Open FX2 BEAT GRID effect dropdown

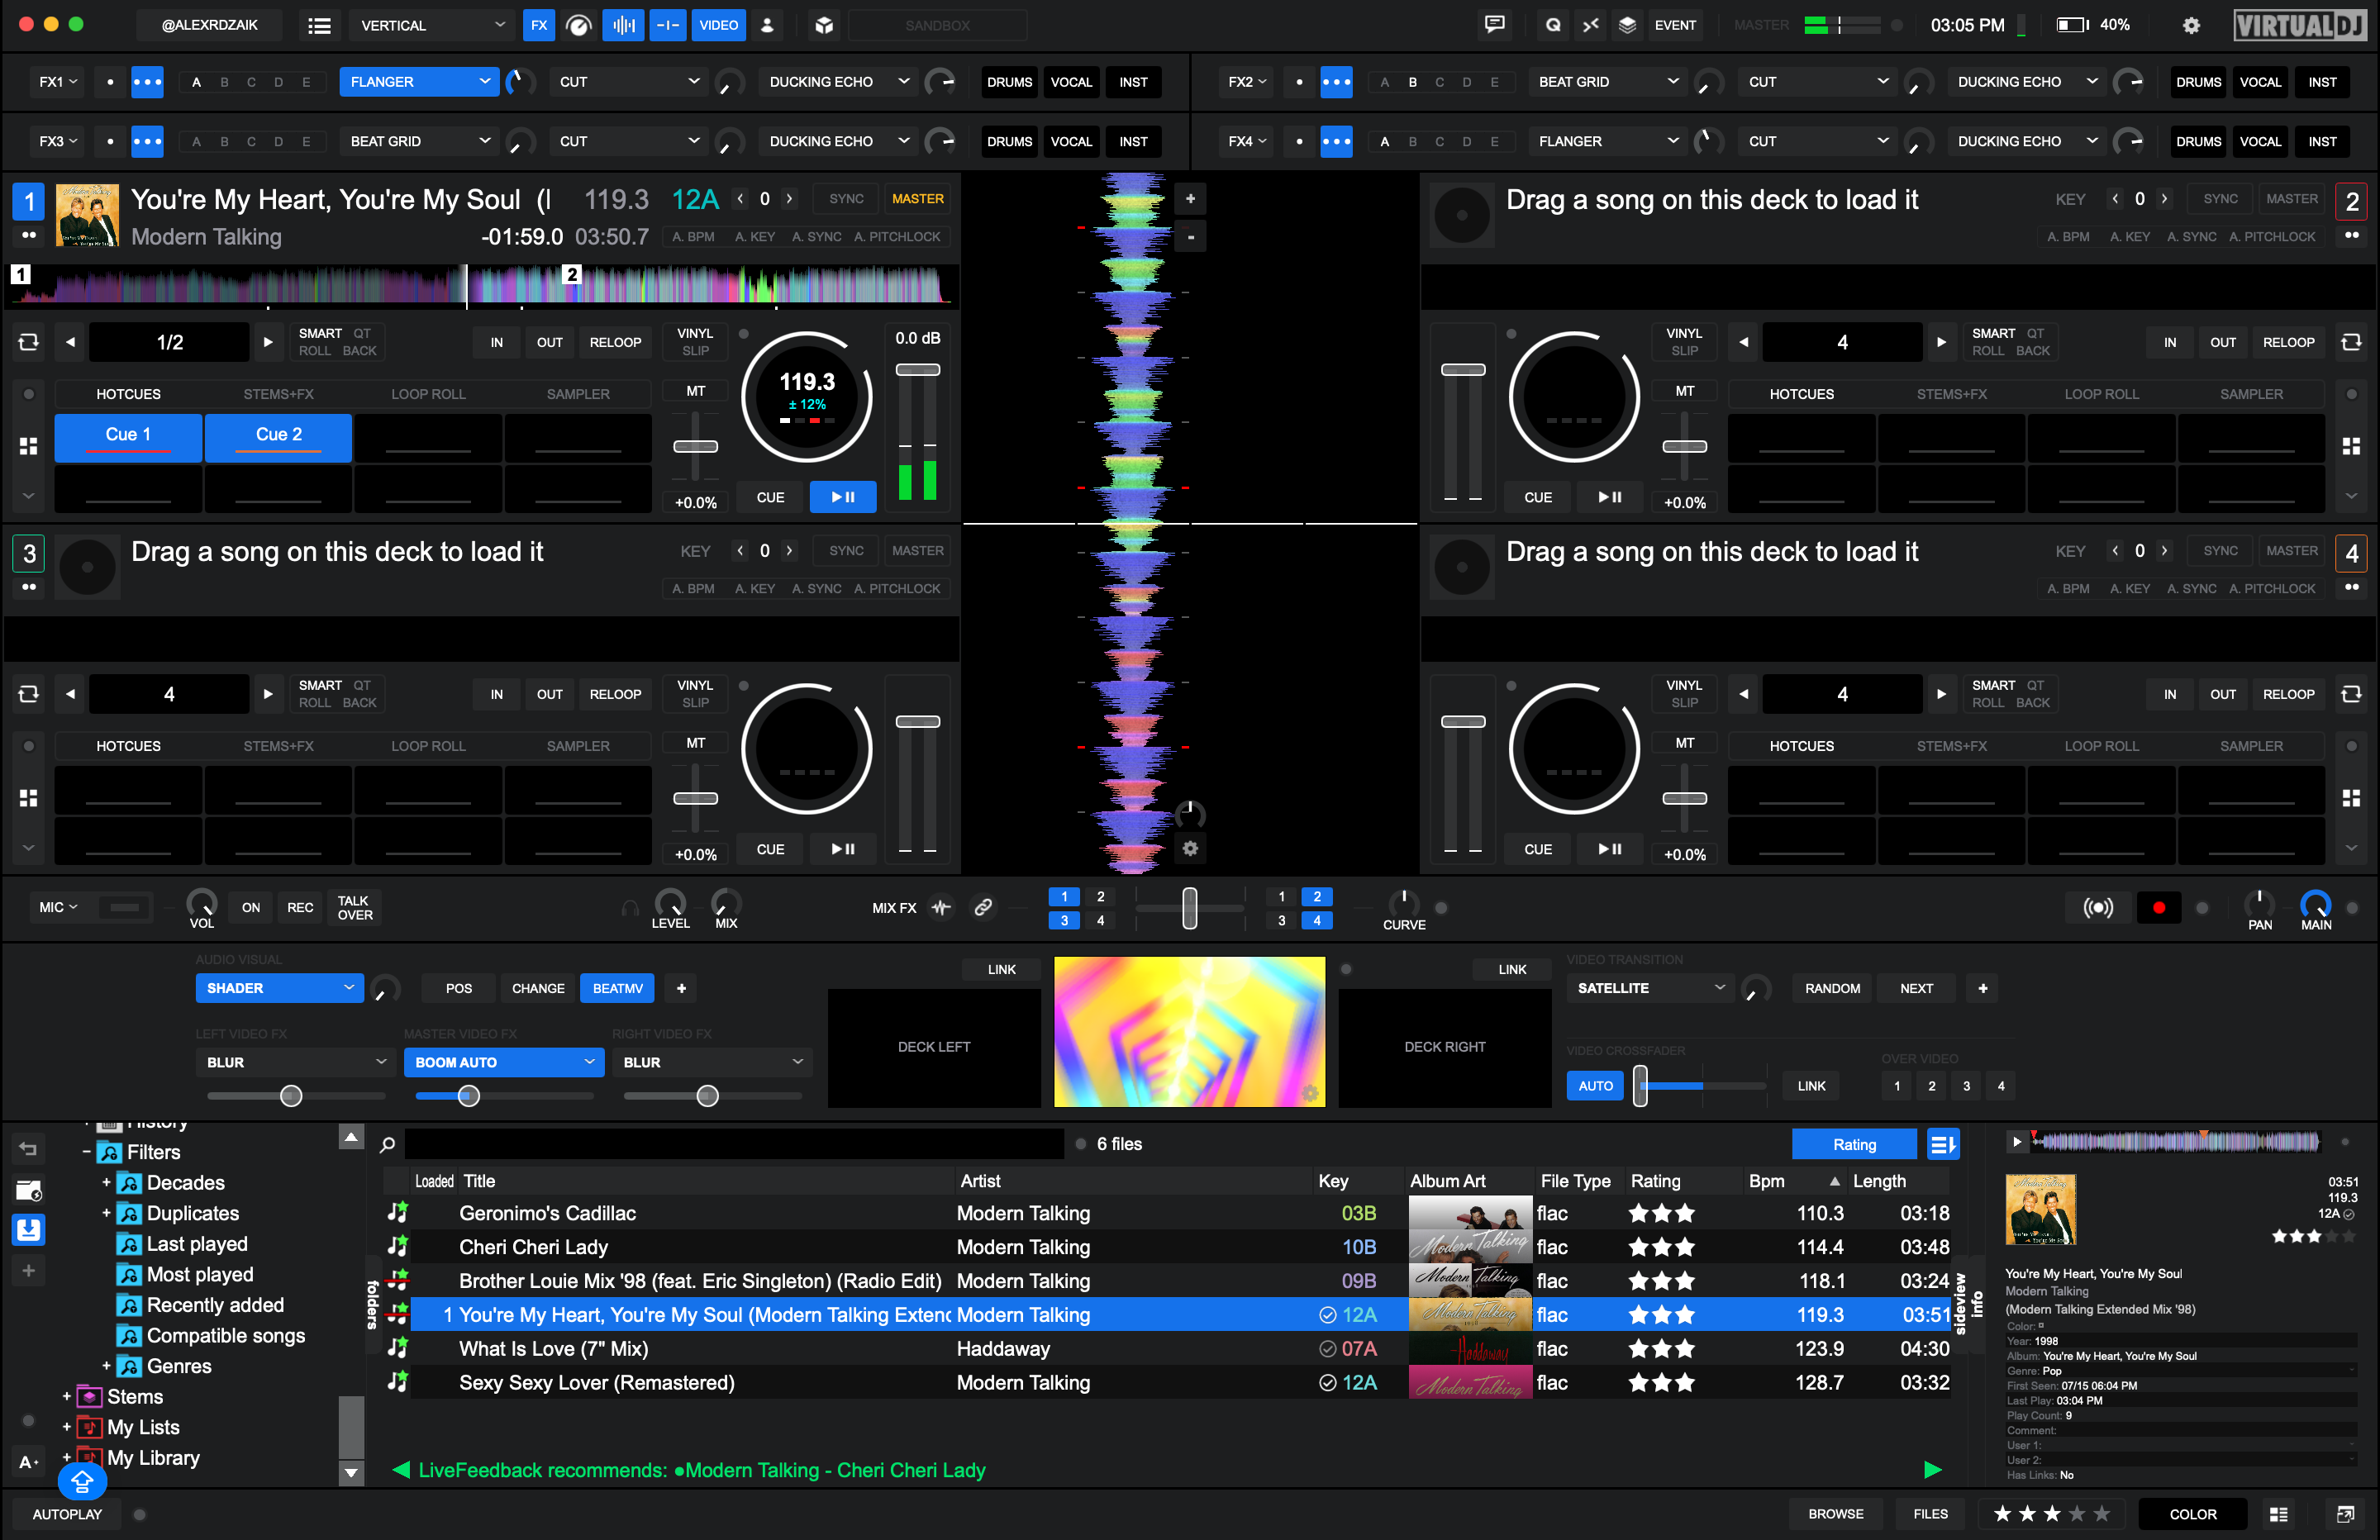(x=1607, y=82)
